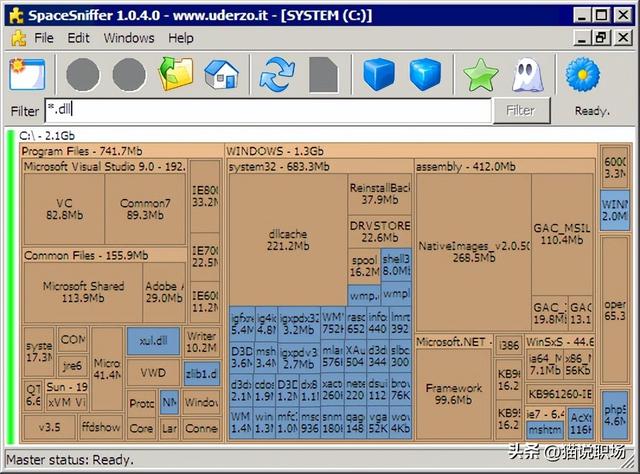Screen dimensions: 640x474
Task: Click the white ghost icon
Action: pyautogui.click(x=527, y=75)
